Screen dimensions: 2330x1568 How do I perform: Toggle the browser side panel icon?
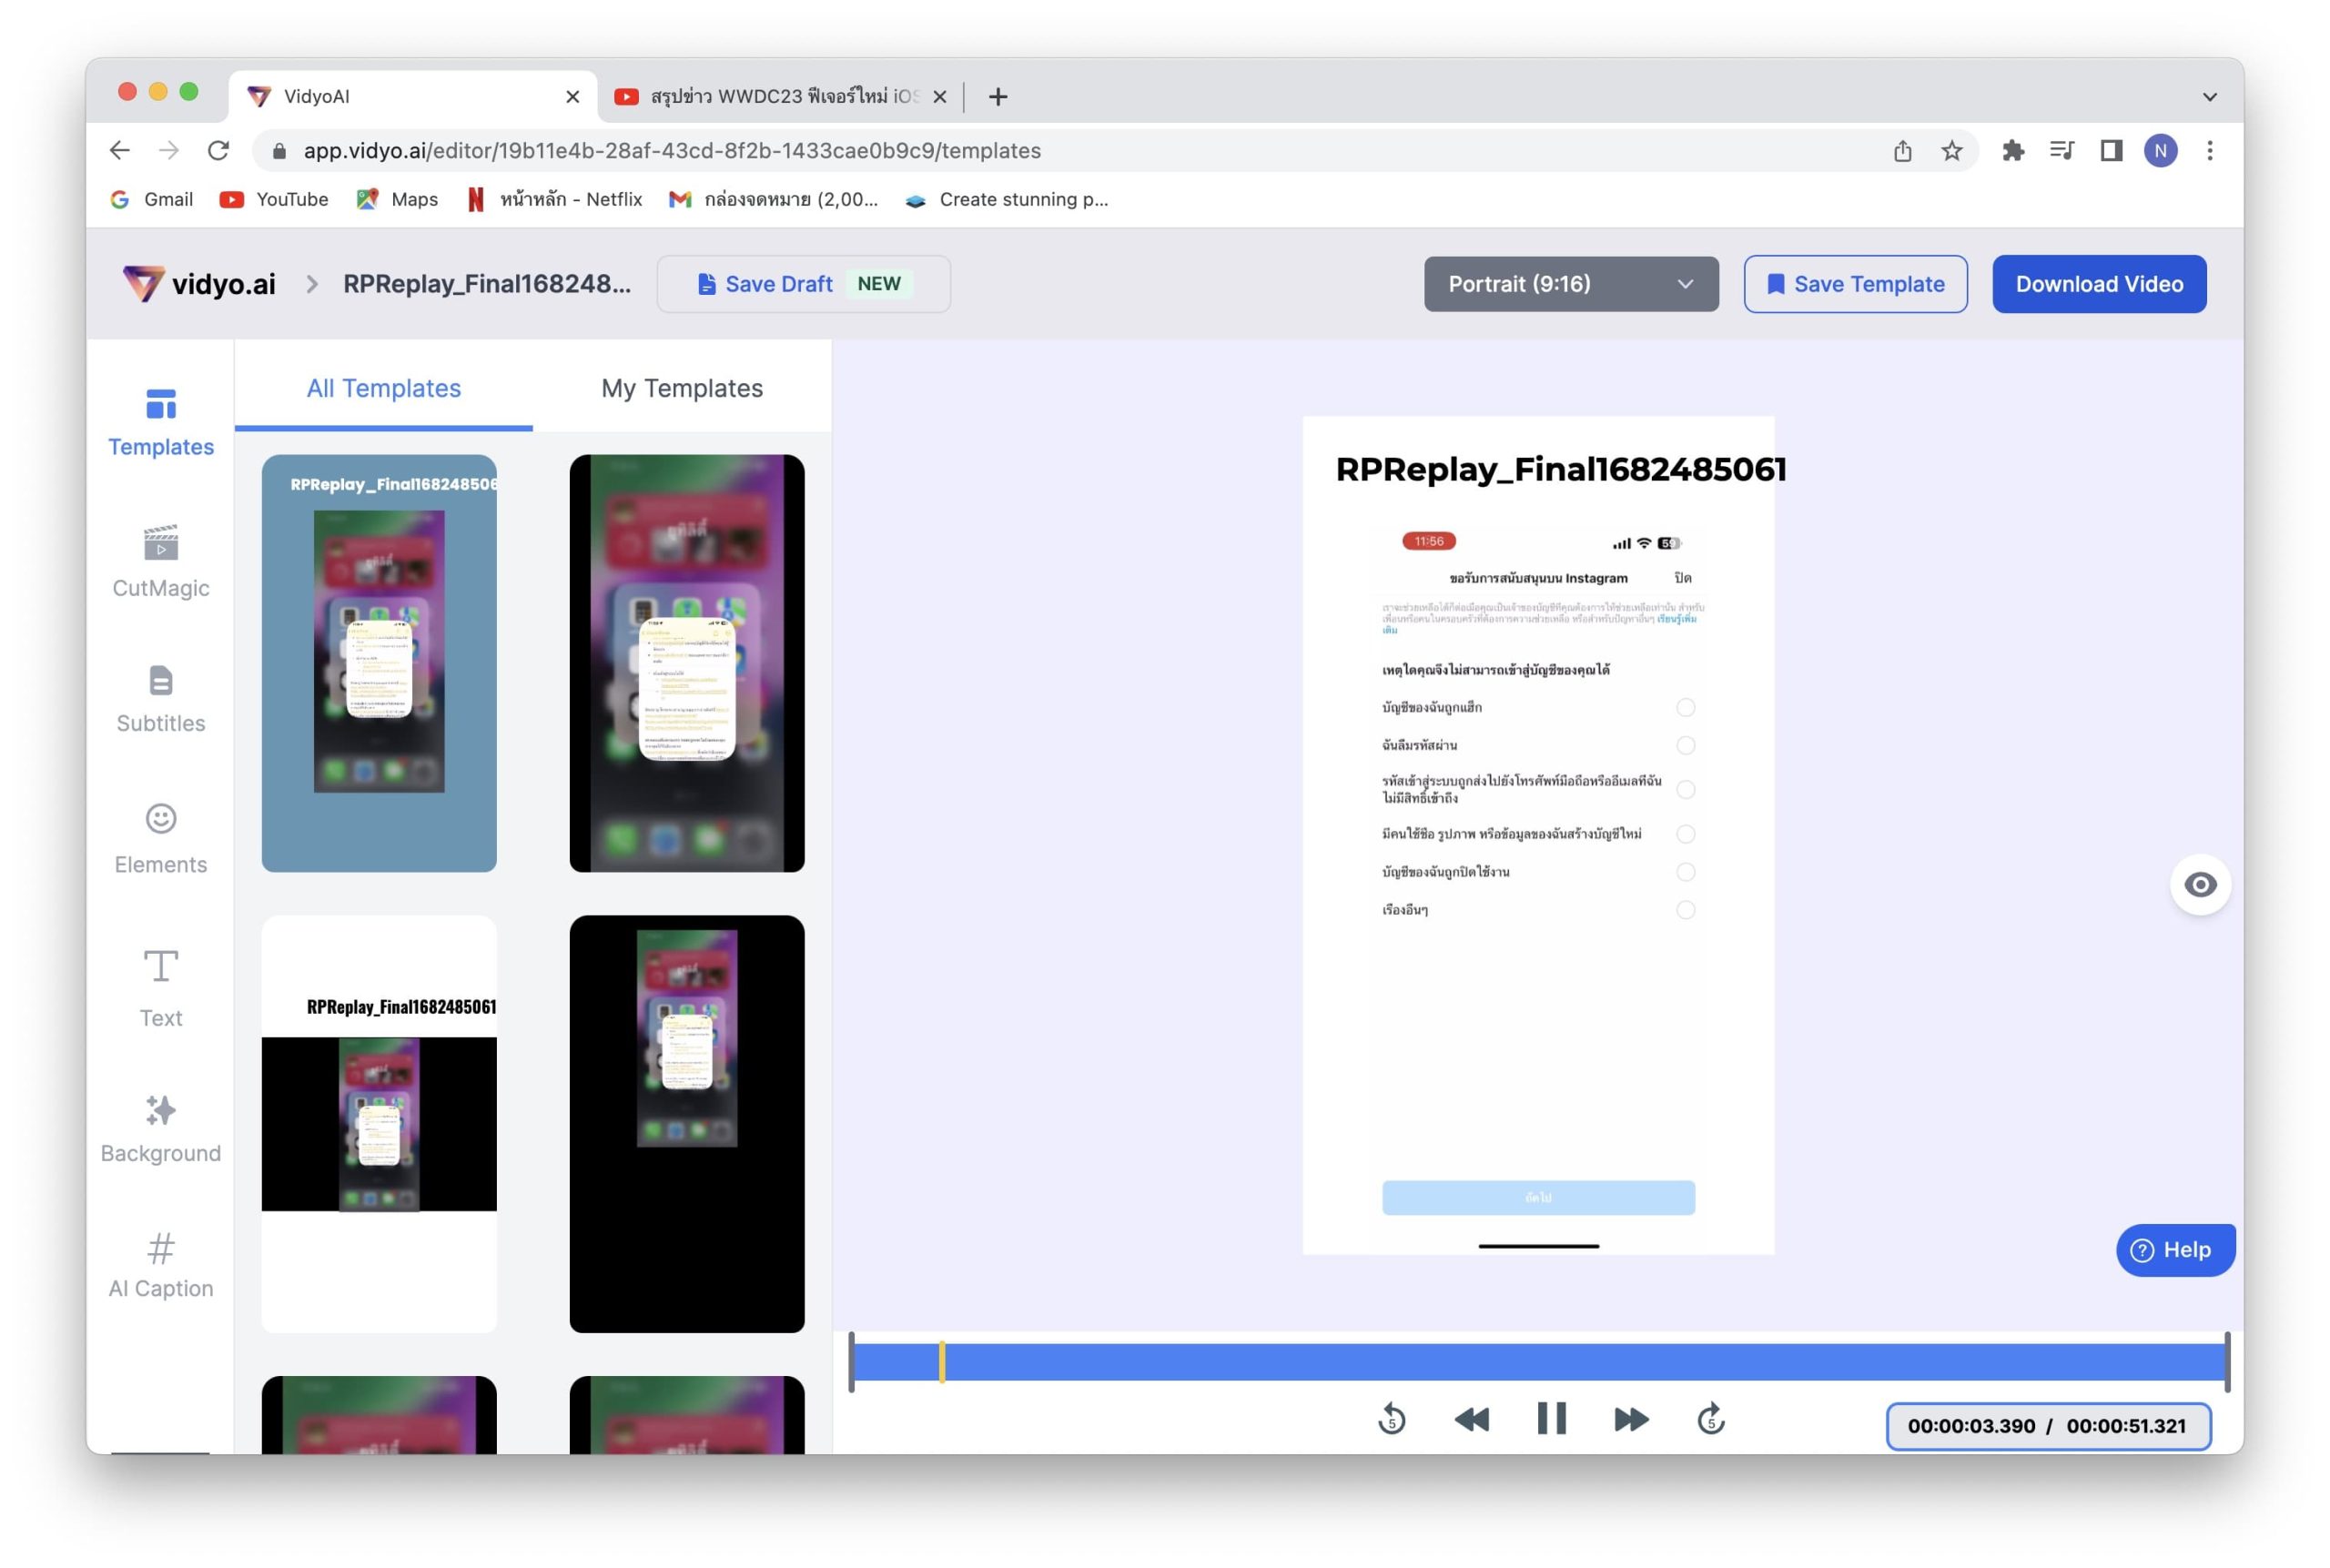pyautogui.click(x=2111, y=151)
